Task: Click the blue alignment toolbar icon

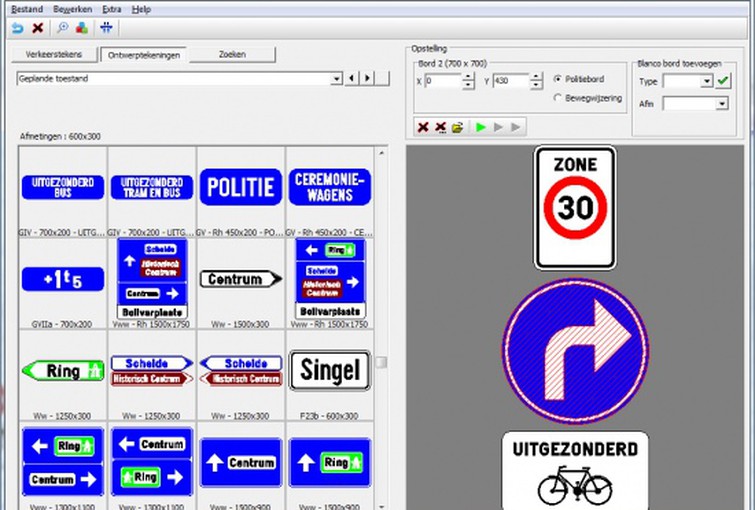Action: (x=106, y=28)
